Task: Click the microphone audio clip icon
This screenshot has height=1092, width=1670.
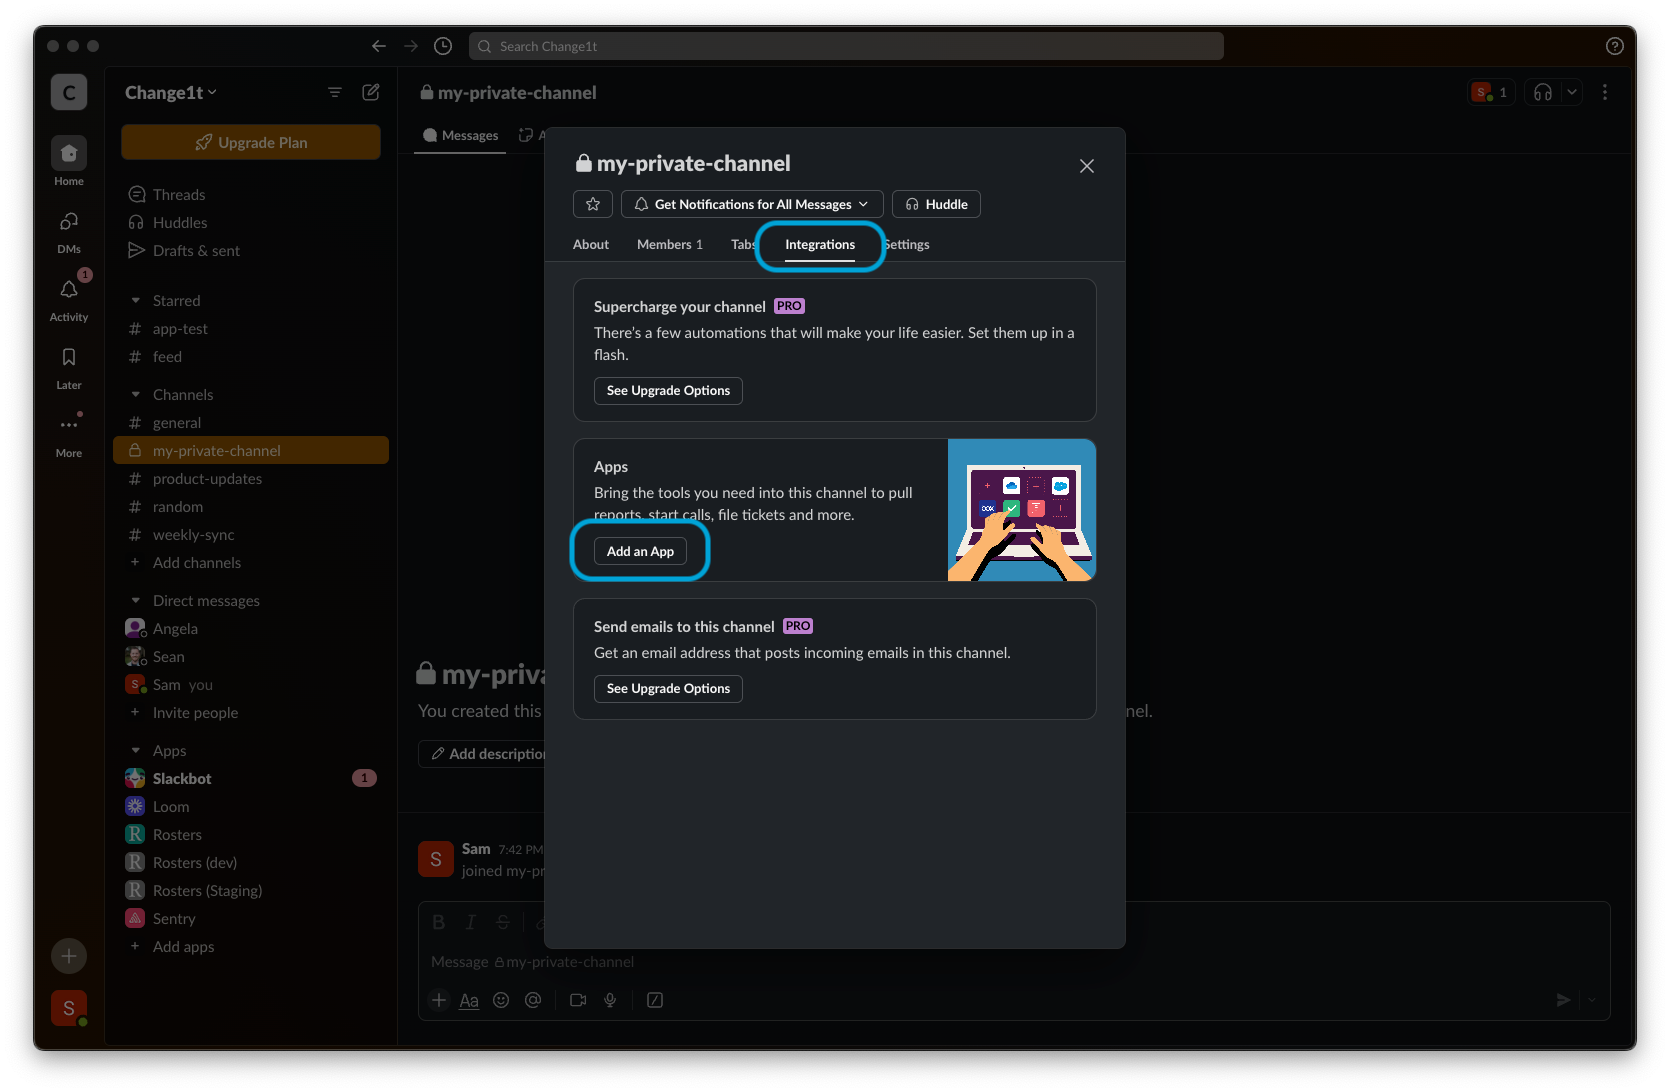Action: coord(610,1000)
